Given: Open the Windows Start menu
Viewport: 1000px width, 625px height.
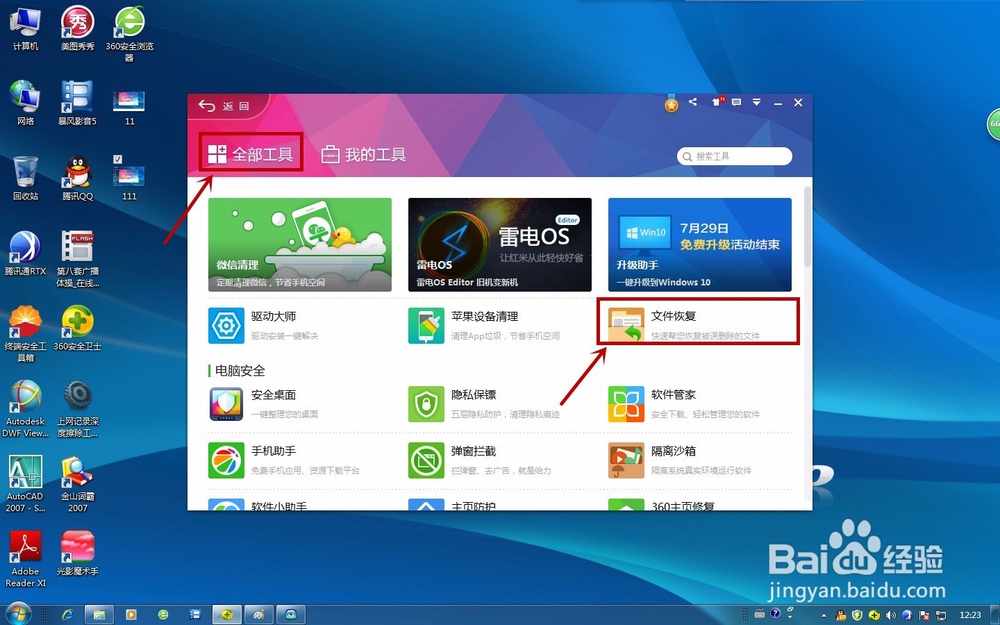Looking at the screenshot, I should (17, 615).
